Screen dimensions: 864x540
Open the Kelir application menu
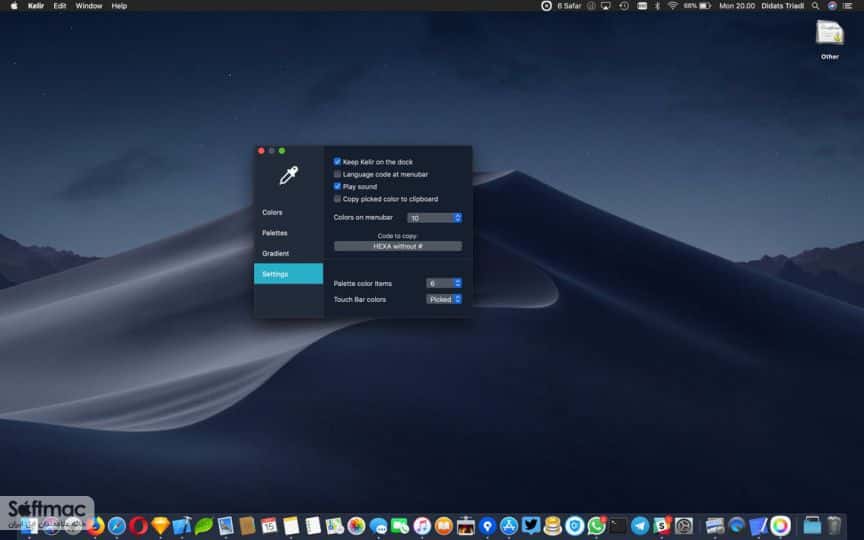pyautogui.click(x=36, y=6)
